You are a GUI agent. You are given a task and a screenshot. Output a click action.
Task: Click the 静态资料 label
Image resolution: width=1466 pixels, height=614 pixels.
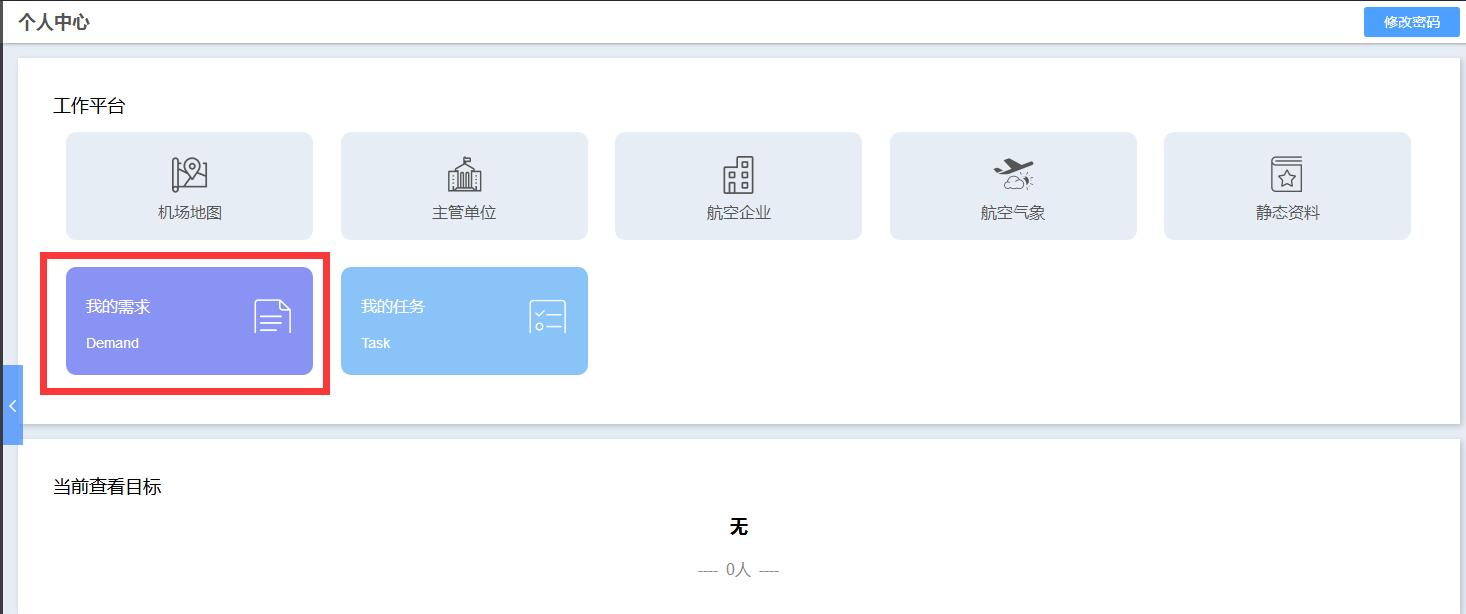click(x=1288, y=213)
